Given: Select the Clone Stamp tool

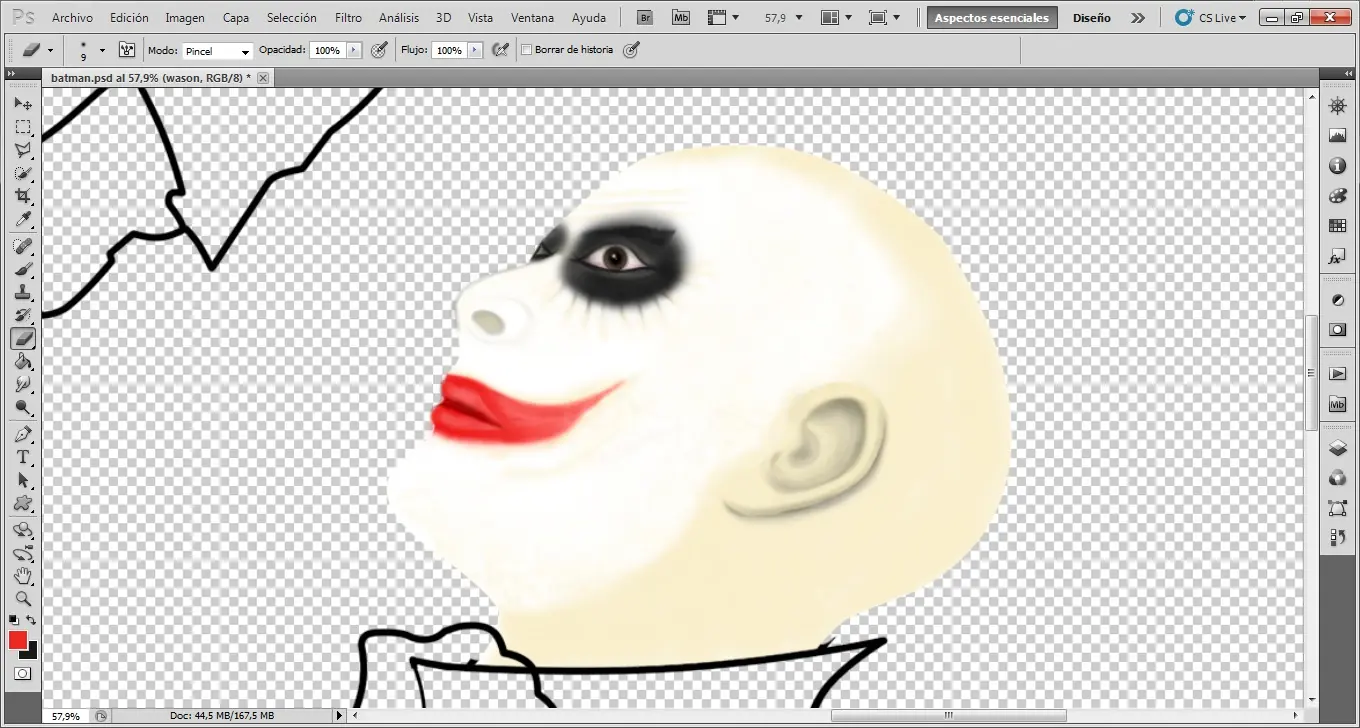Looking at the screenshot, I should pyautogui.click(x=22, y=291).
